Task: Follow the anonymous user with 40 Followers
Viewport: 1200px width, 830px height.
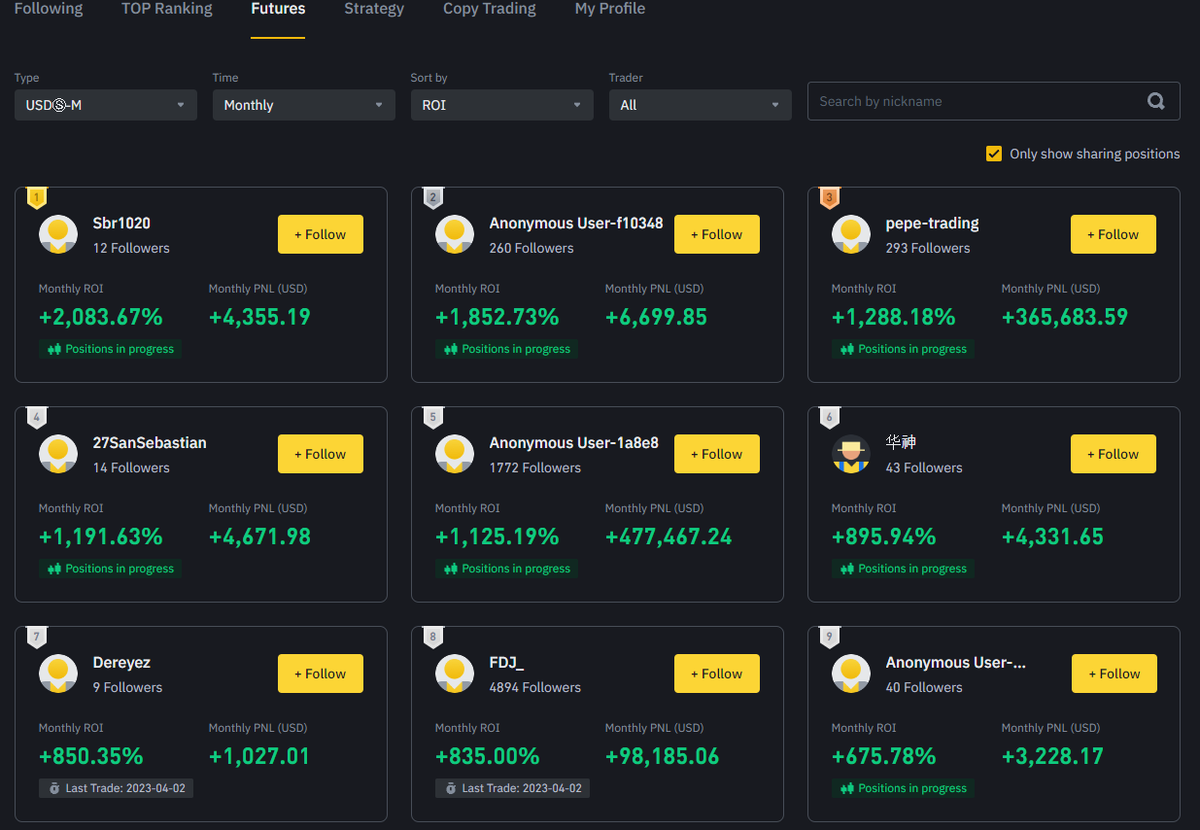Action: coord(1114,674)
